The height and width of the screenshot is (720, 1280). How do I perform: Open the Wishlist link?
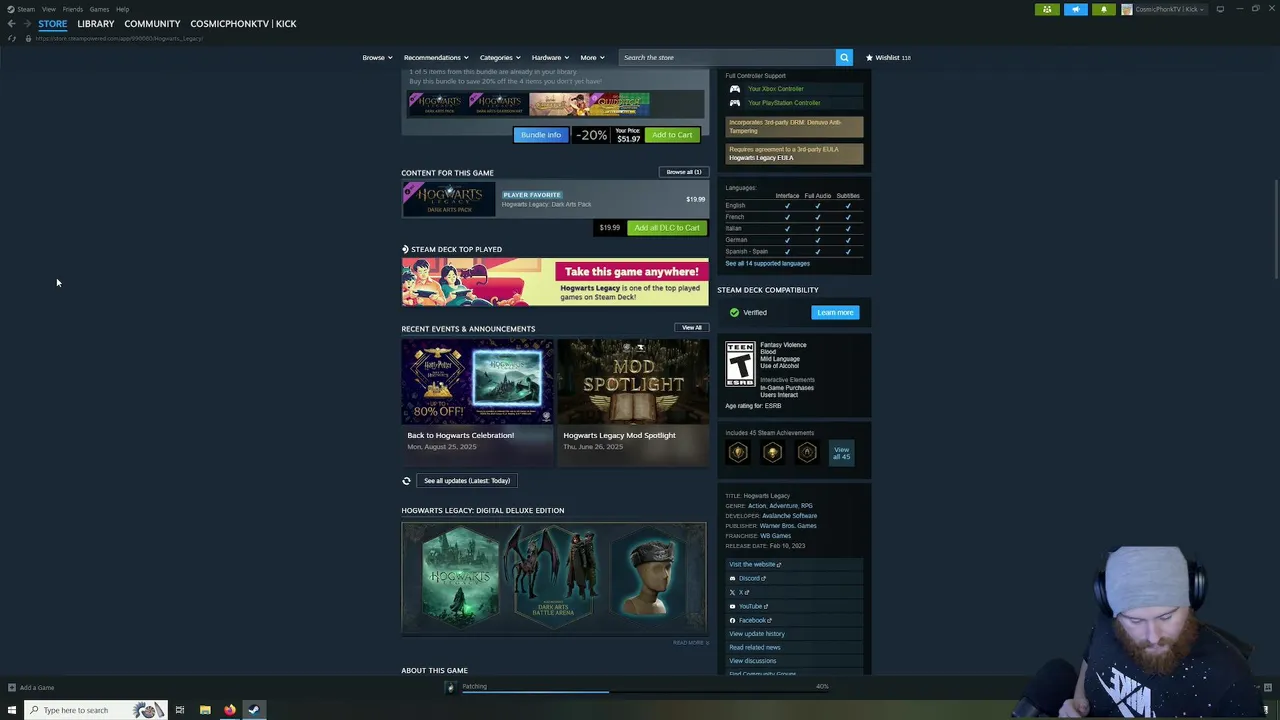[x=888, y=57]
